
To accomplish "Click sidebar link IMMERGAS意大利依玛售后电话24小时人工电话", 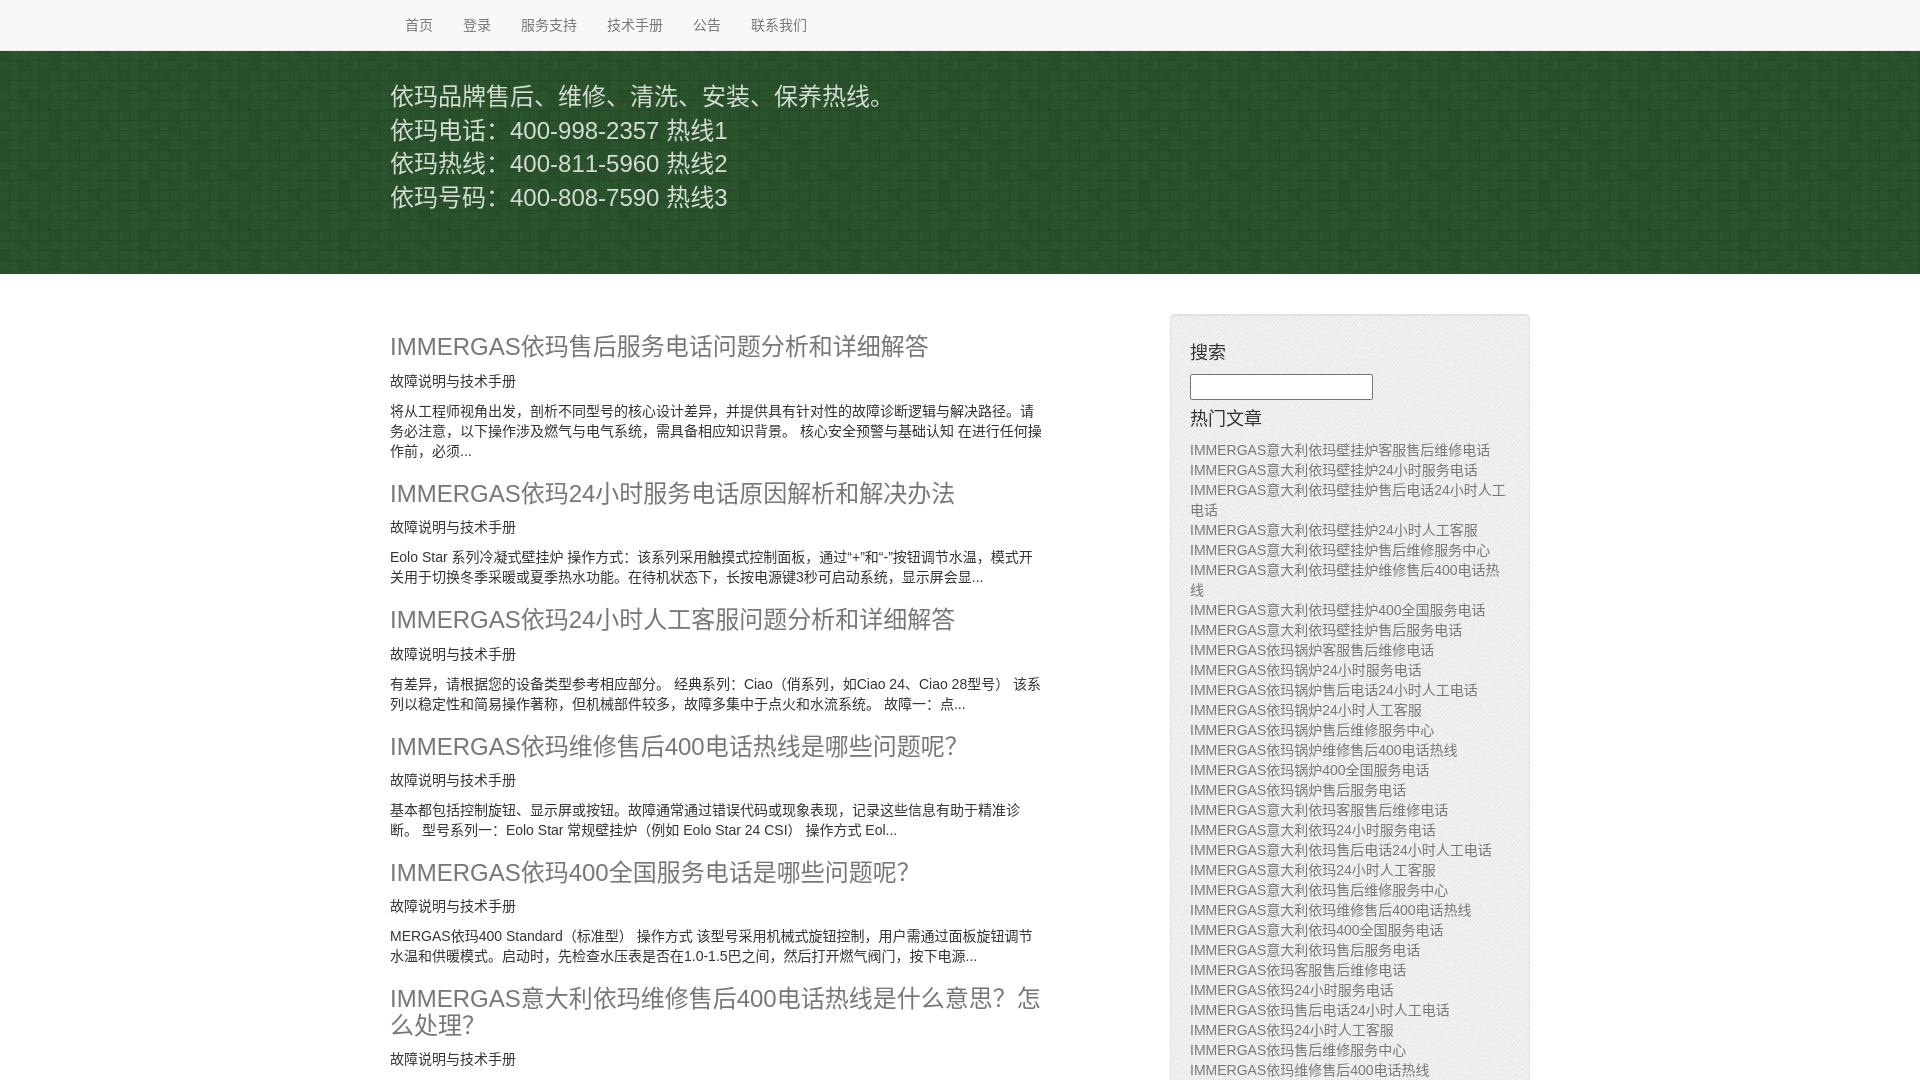I will click(x=1341, y=850).
